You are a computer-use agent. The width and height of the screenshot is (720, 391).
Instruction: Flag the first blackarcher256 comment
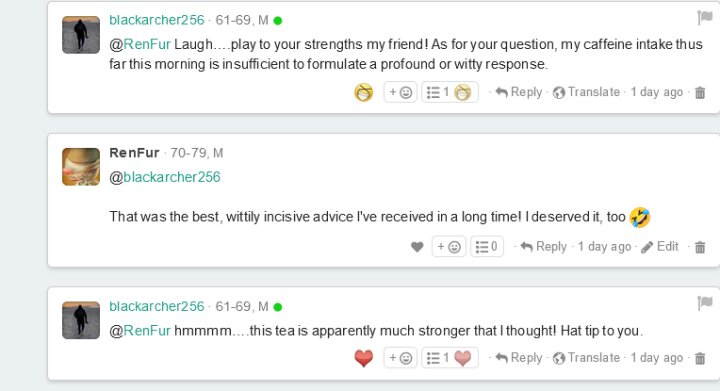[704, 18]
